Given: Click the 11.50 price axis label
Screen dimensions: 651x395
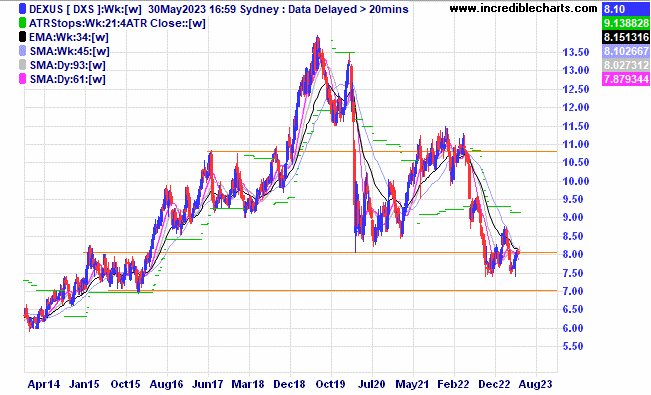Looking at the screenshot, I should coord(576,126).
